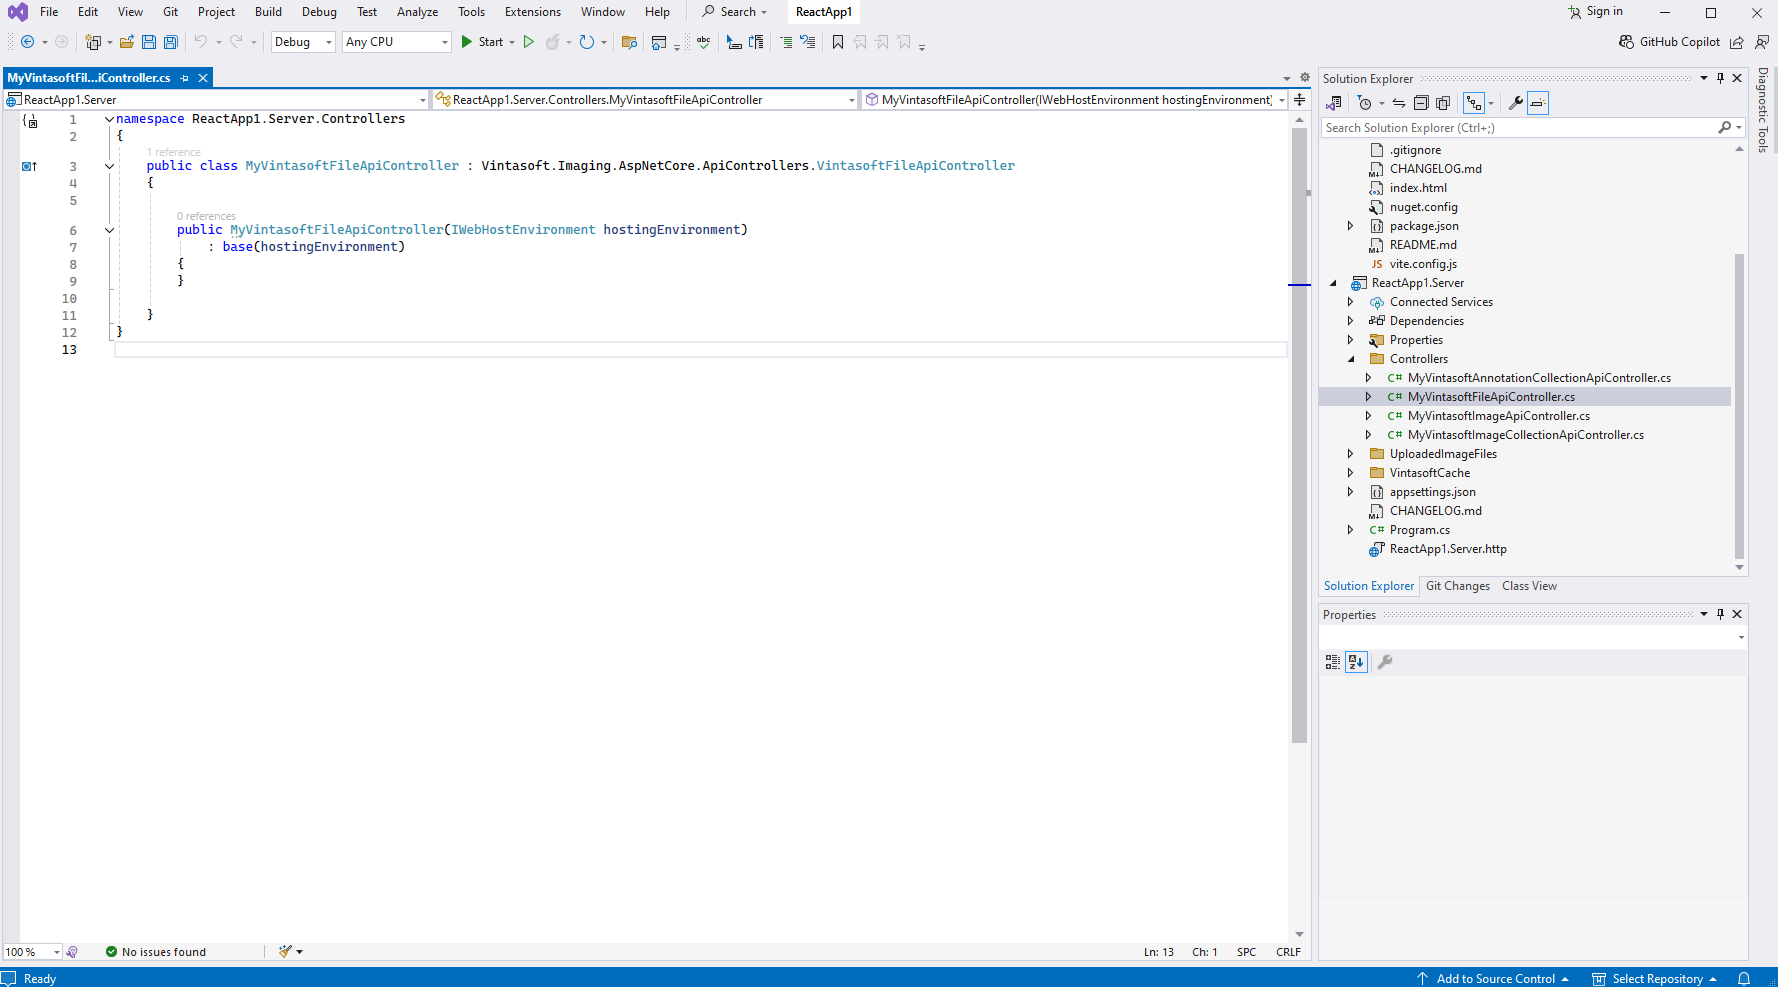Click the notifications bell in status bar

1744,979
